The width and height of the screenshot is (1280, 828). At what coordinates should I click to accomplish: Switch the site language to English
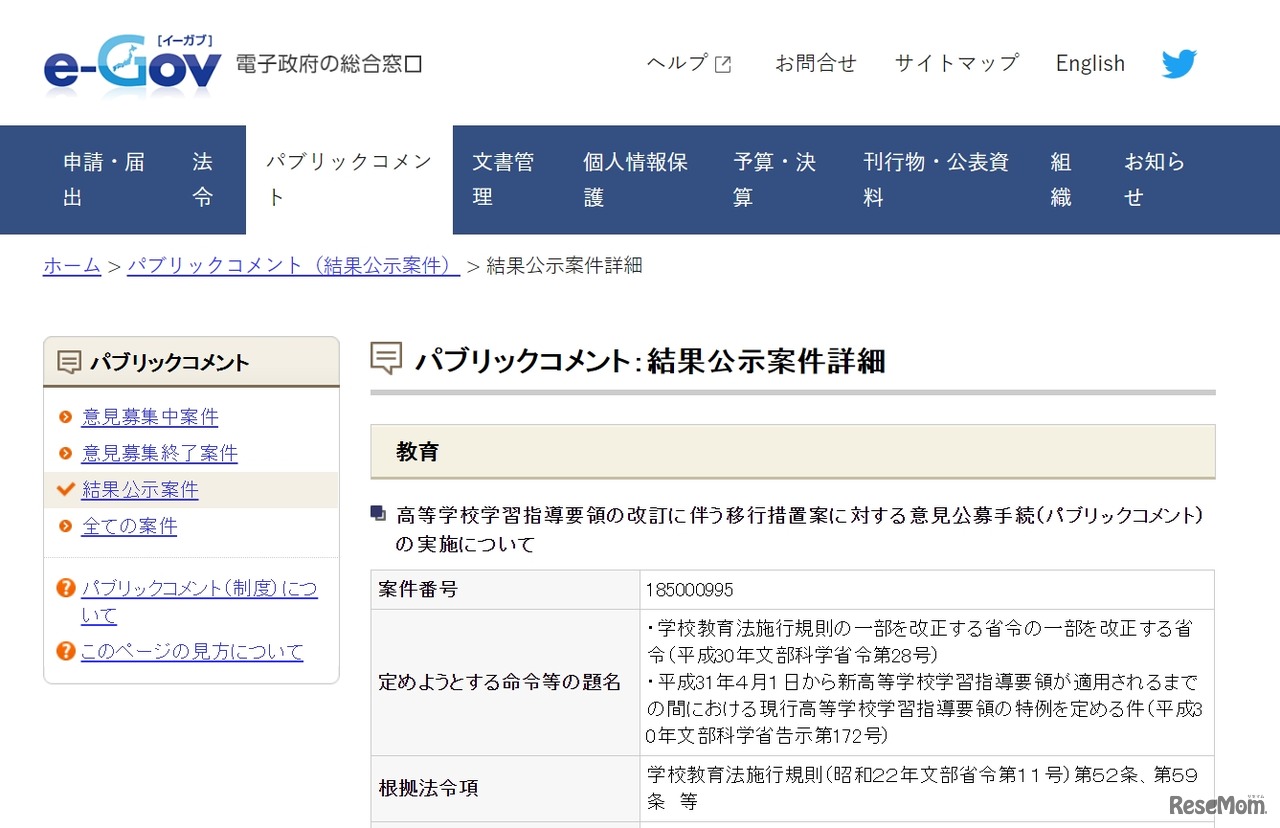pyautogui.click(x=1090, y=63)
